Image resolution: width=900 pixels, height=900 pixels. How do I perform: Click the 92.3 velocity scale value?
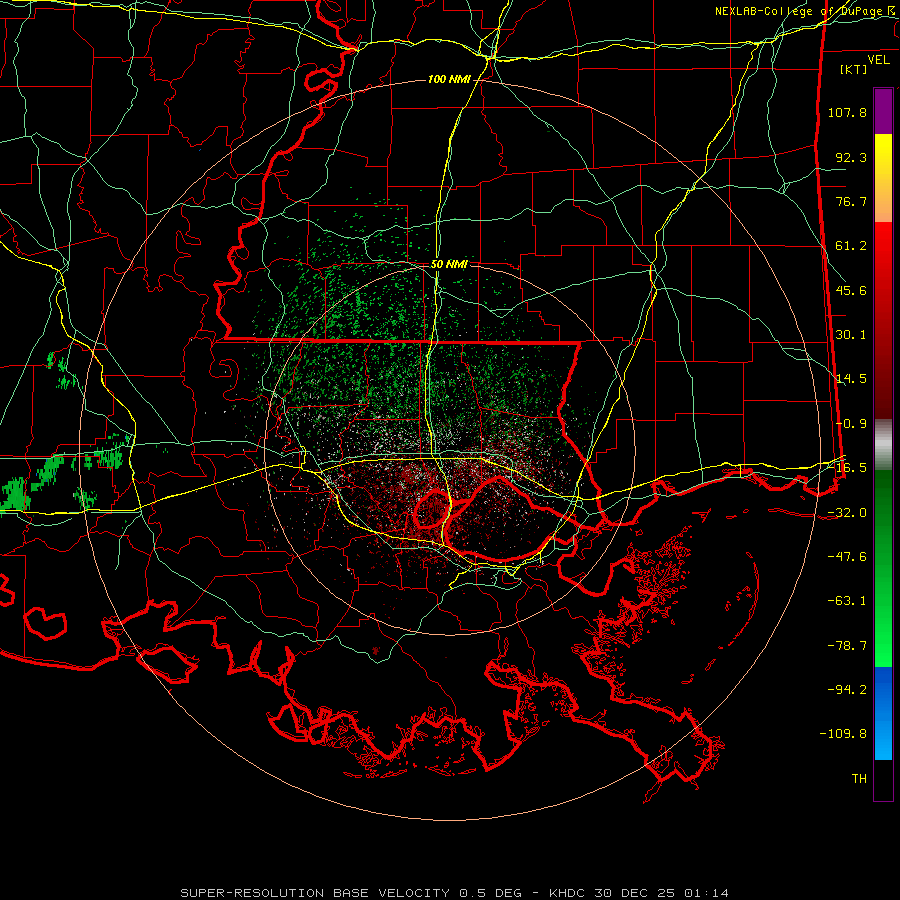(851, 157)
